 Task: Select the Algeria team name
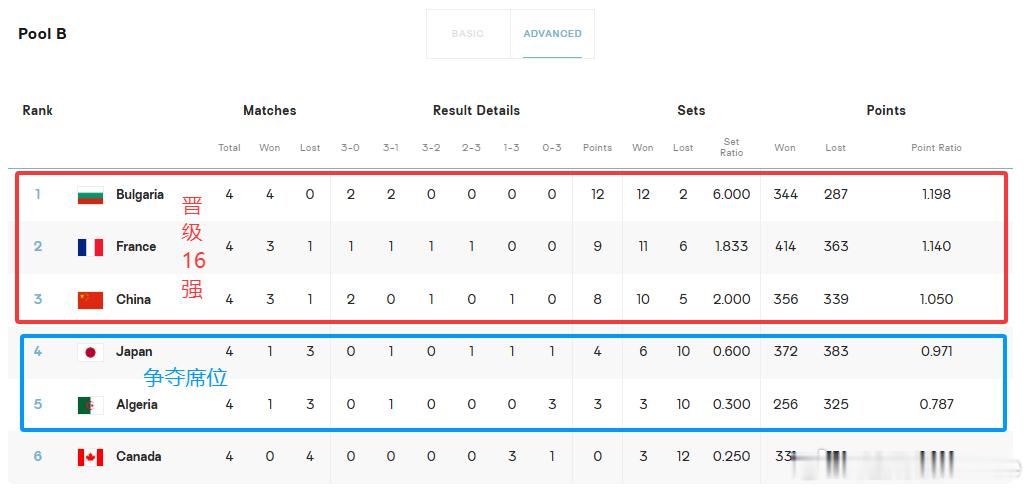(137, 404)
